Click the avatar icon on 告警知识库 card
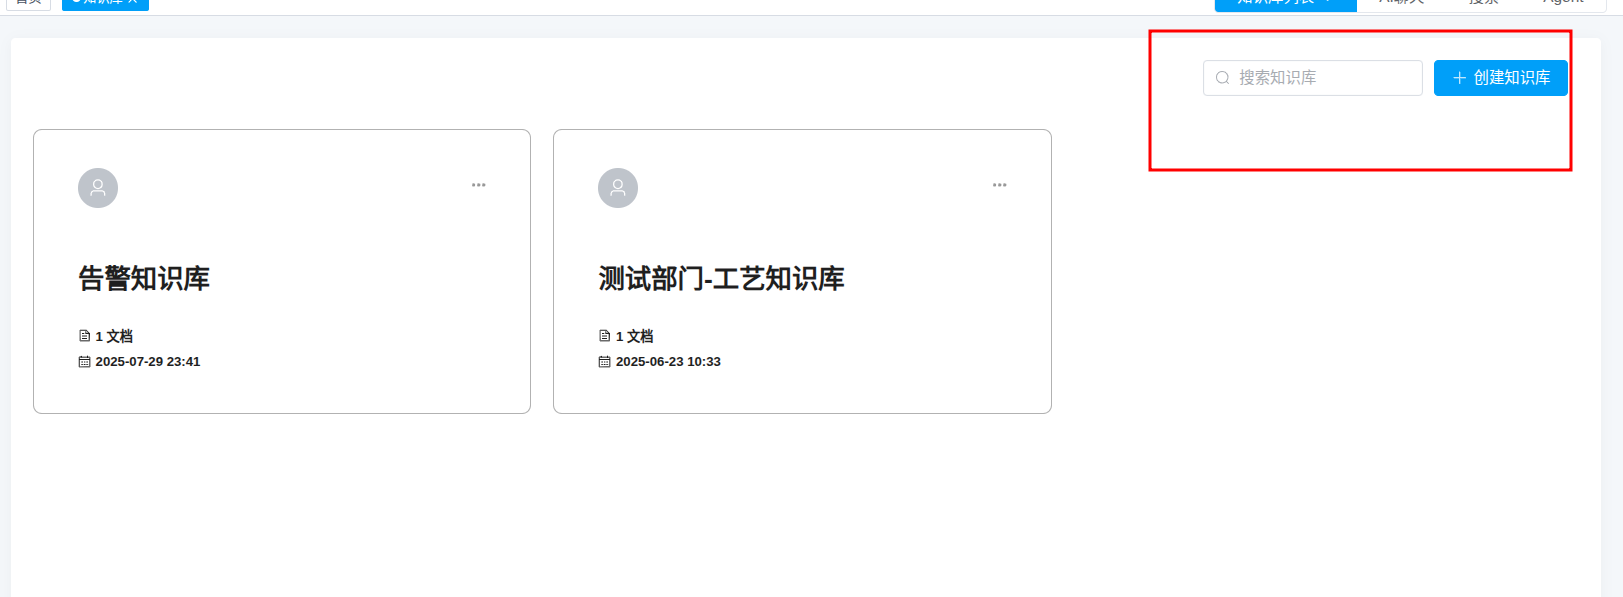The width and height of the screenshot is (1623, 597). click(98, 188)
